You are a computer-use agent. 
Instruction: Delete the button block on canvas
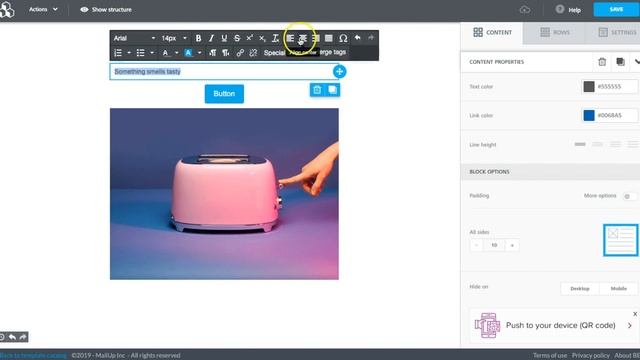pyautogui.click(x=317, y=90)
